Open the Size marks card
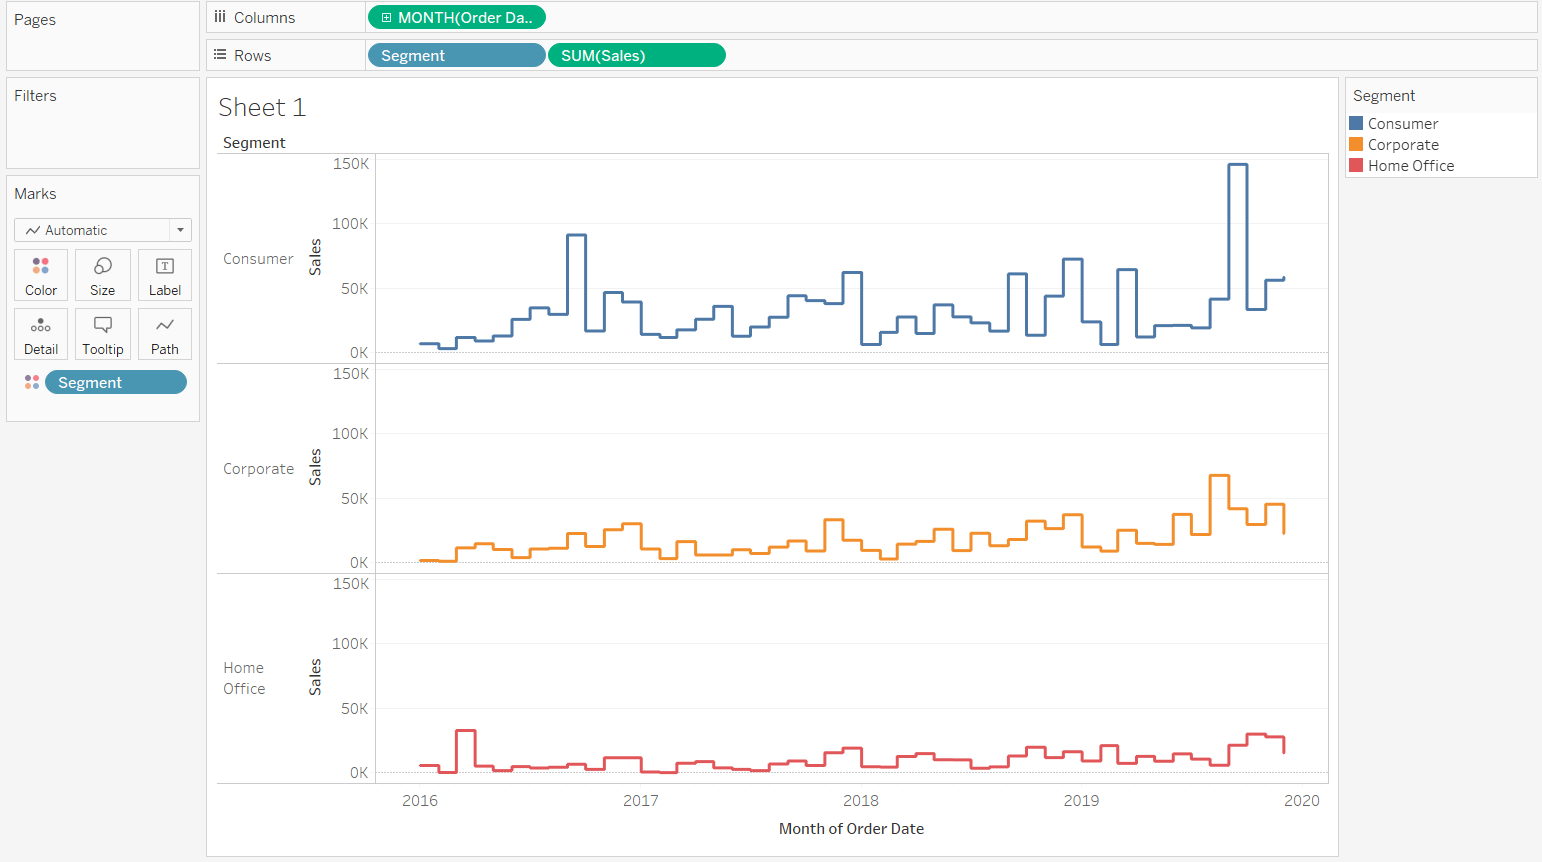The image size is (1542, 862). tap(102, 275)
